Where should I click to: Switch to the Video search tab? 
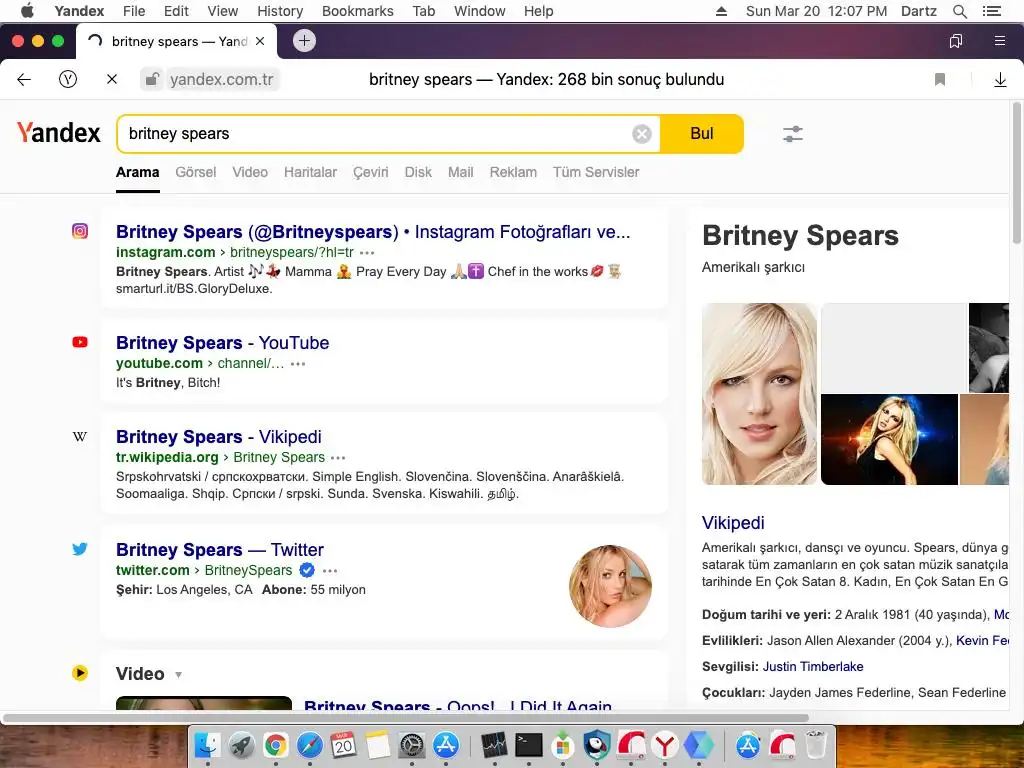[250, 172]
